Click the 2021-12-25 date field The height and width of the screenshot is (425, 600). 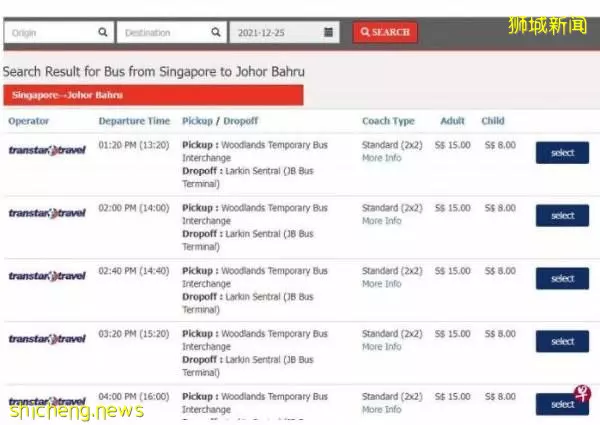284,33
